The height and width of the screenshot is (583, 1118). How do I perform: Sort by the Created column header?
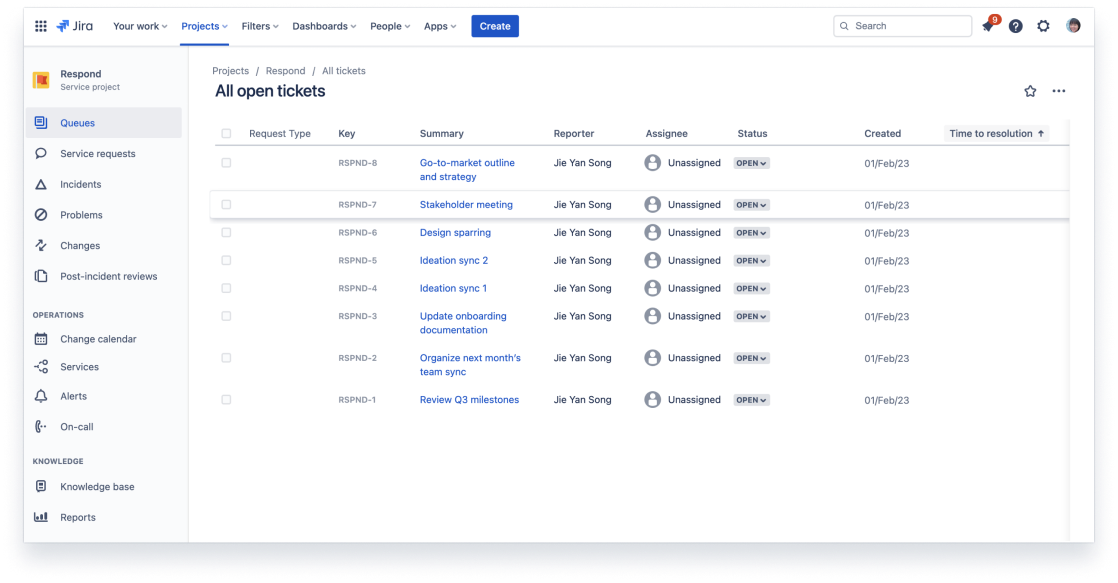(883, 133)
